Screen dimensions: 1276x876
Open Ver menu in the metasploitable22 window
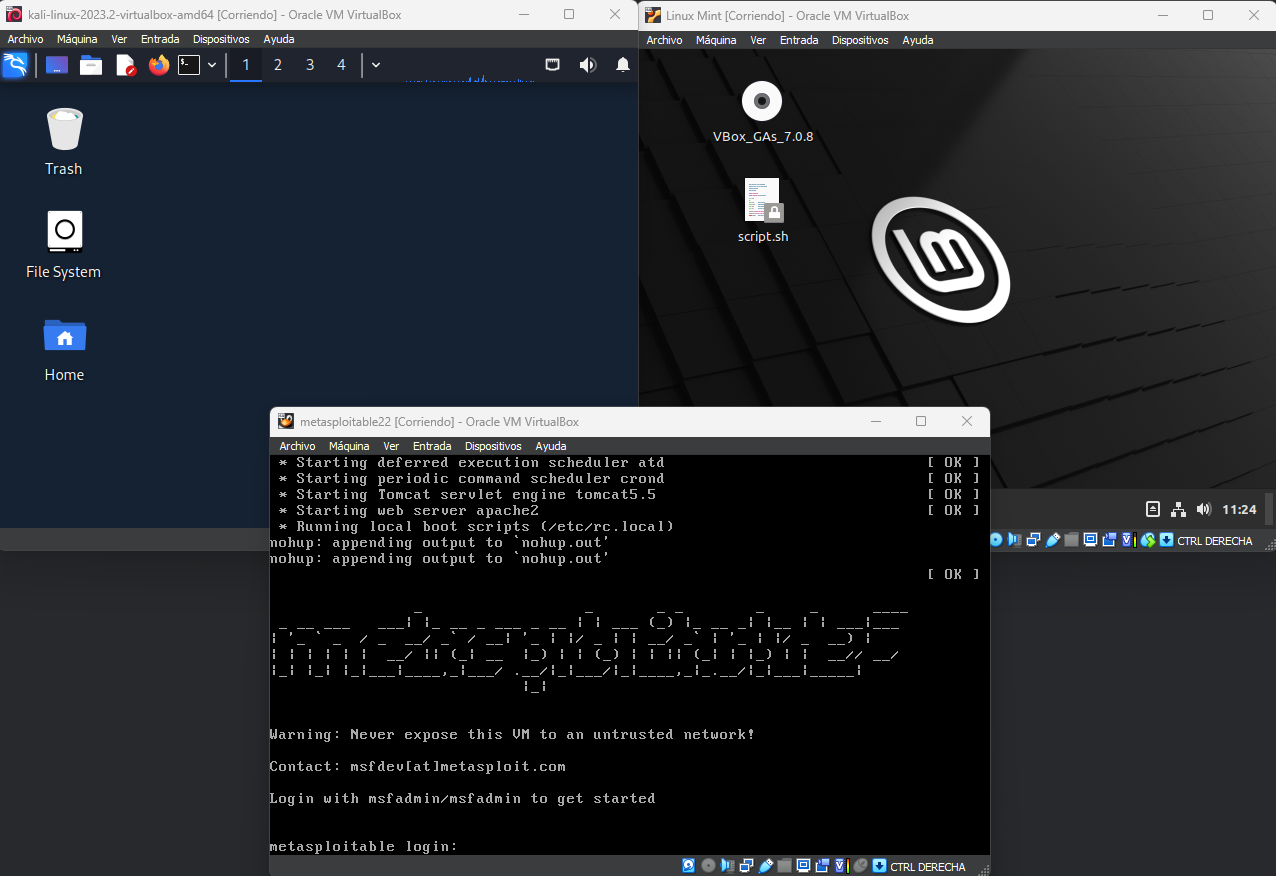(391, 446)
